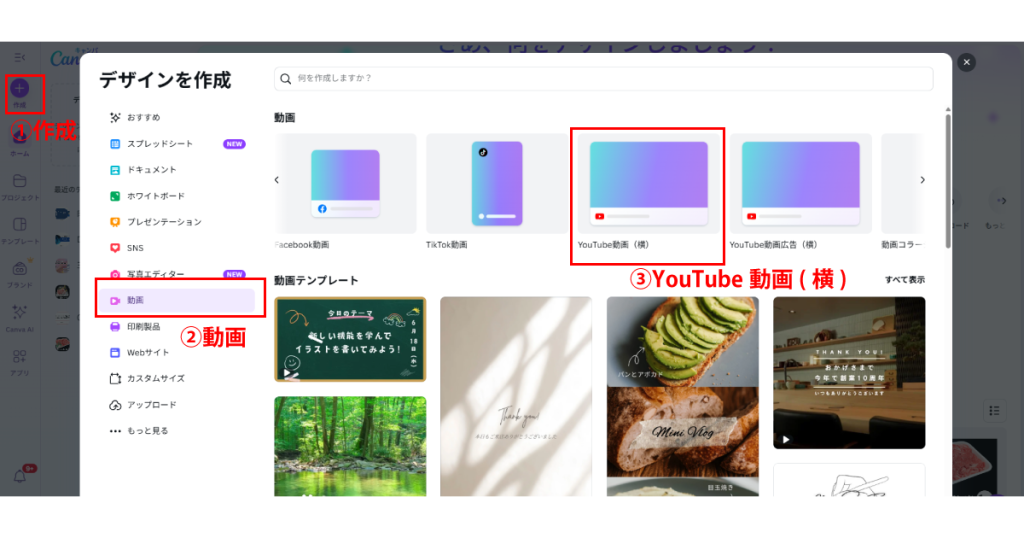Select the おすすめ sparkle icon
This screenshot has height=538, width=1024.
(x=115, y=118)
